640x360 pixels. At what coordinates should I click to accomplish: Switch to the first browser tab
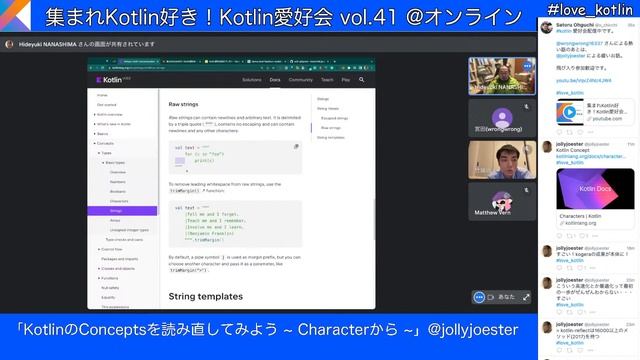(139, 61)
